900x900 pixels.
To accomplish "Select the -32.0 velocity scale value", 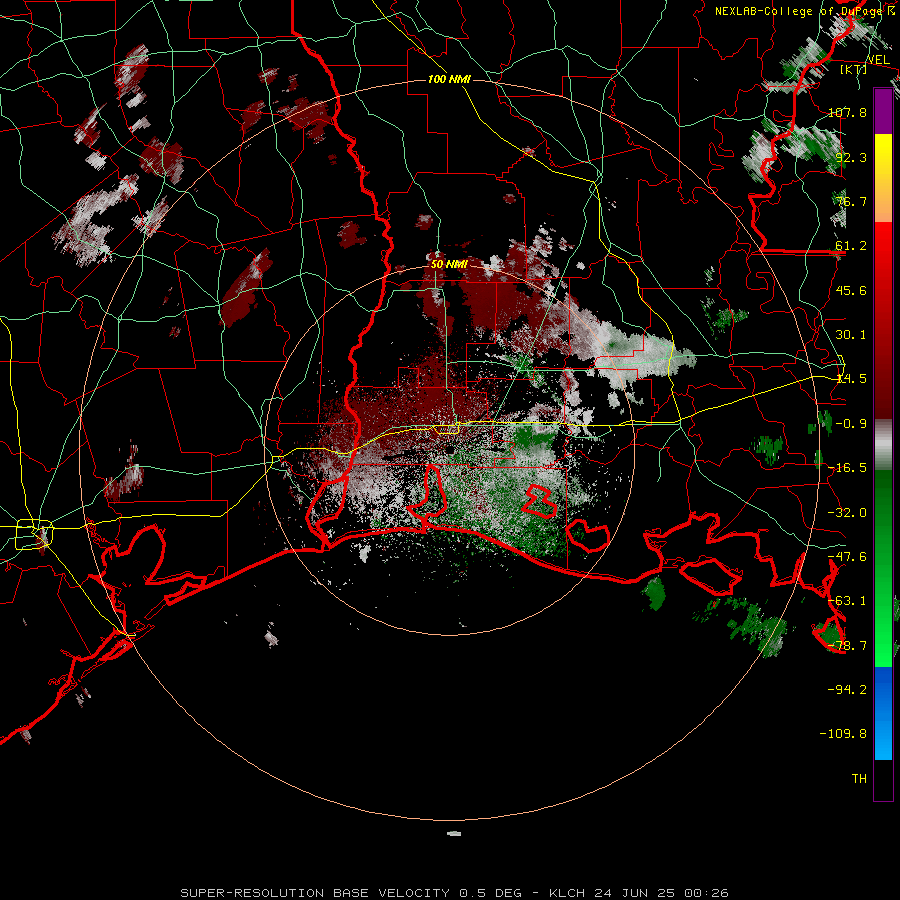I will 847,513.
